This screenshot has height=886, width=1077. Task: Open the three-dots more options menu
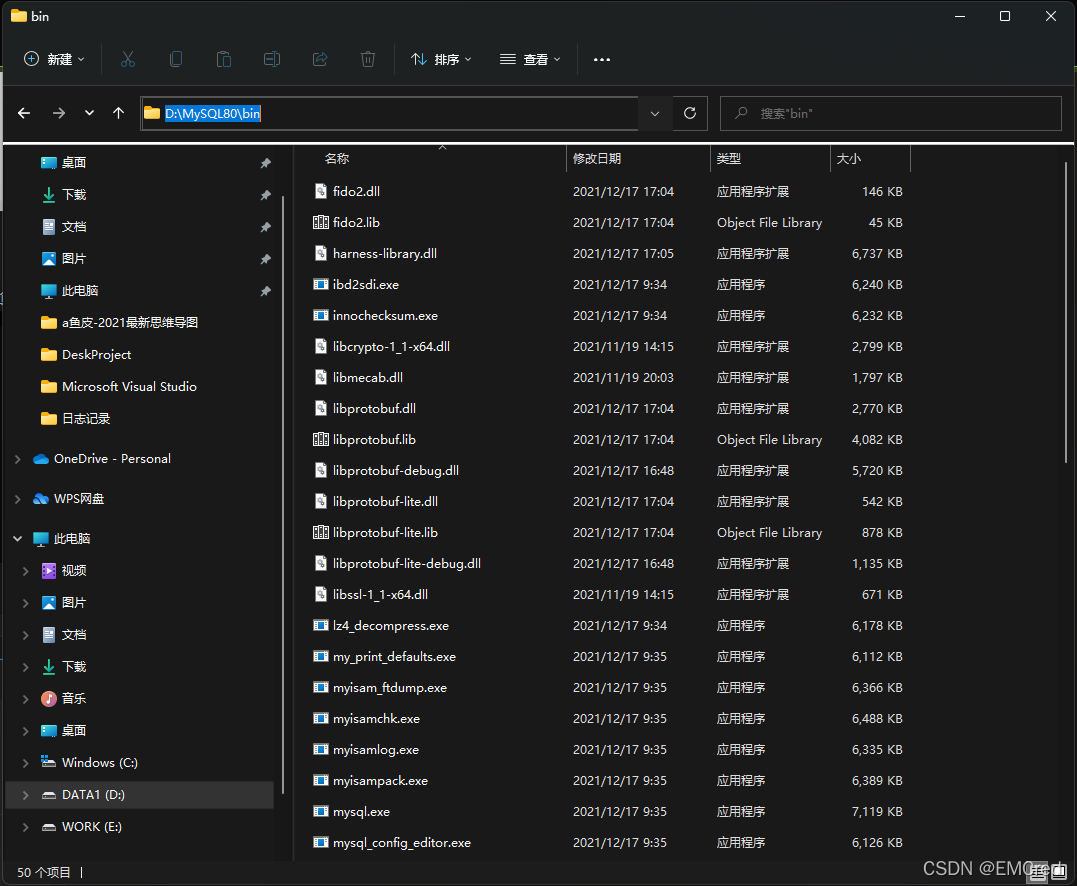pos(602,60)
